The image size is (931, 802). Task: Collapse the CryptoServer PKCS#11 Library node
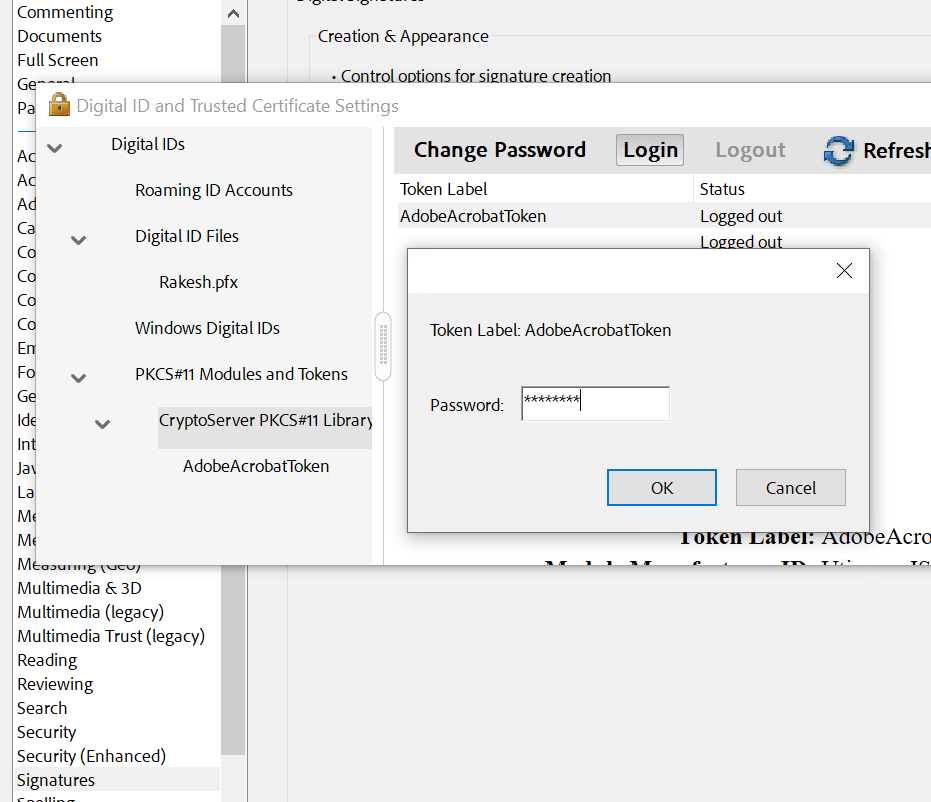[x=103, y=424]
